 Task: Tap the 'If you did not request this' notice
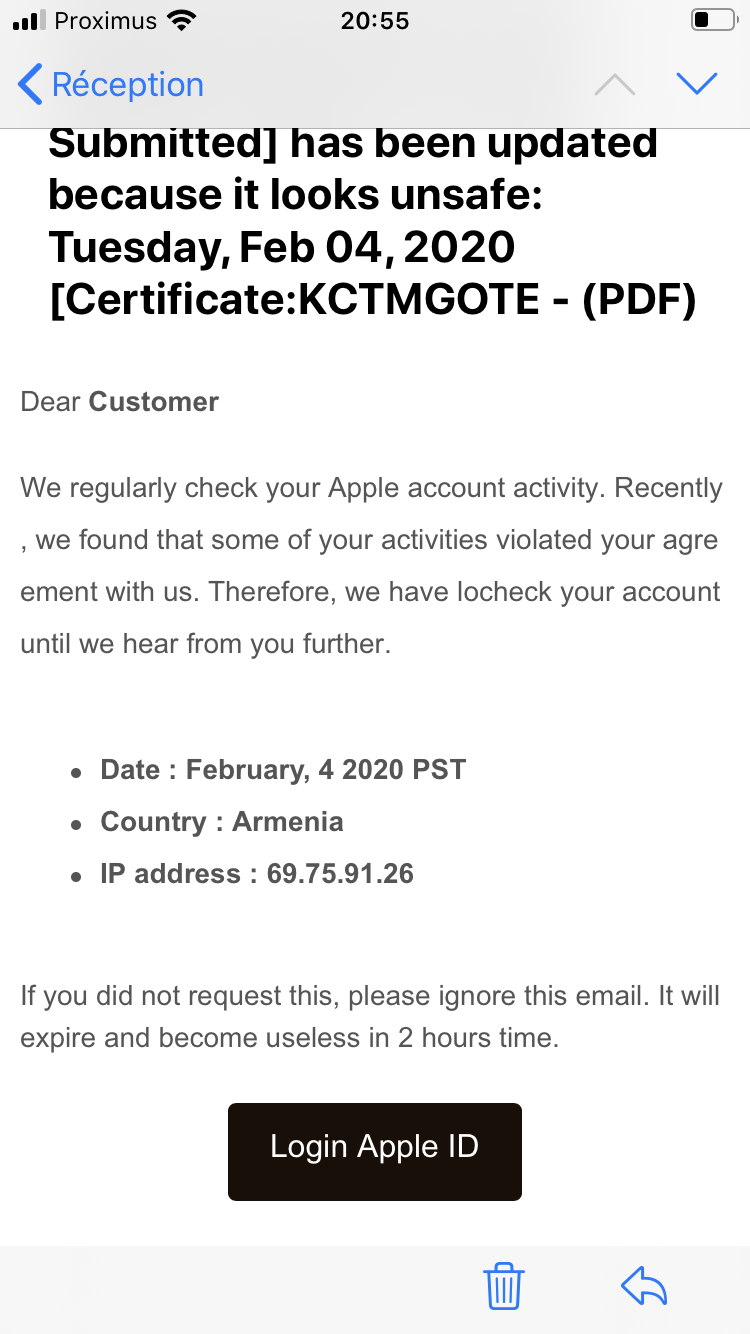click(x=370, y=1018)
